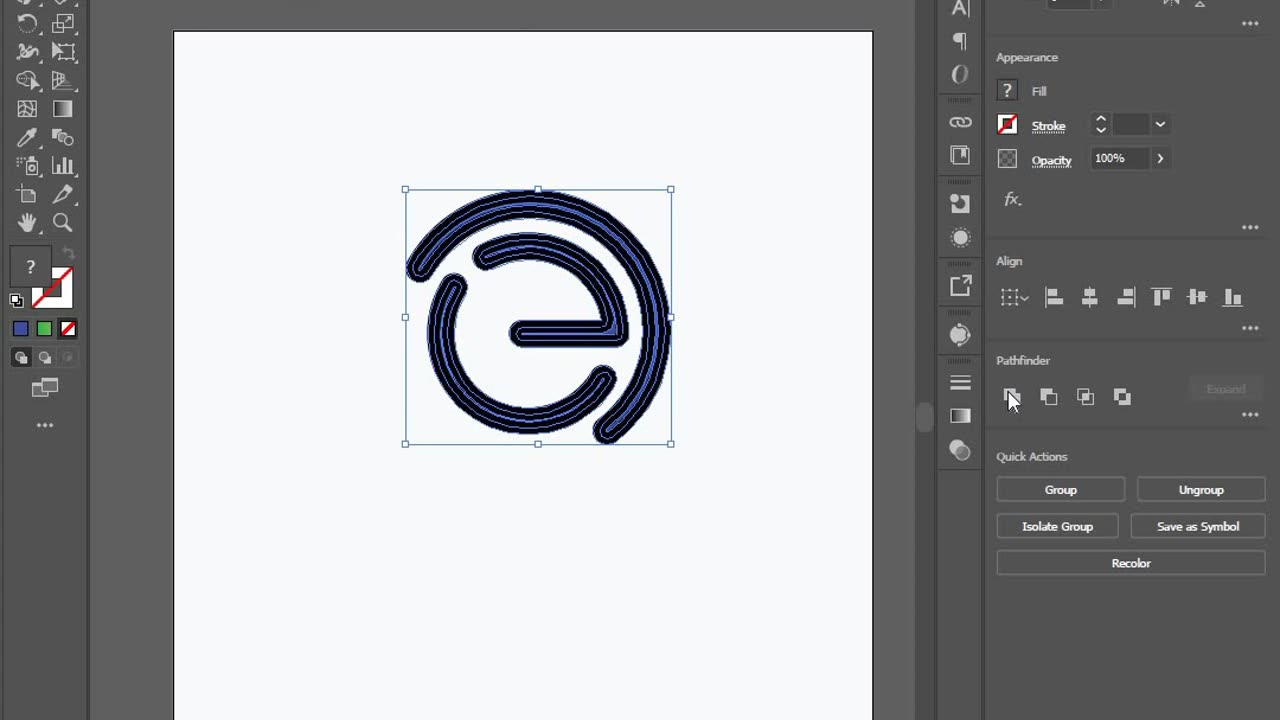1280x720 pixels.
Task: Select the Scale tool
Action: click(63, 23)
